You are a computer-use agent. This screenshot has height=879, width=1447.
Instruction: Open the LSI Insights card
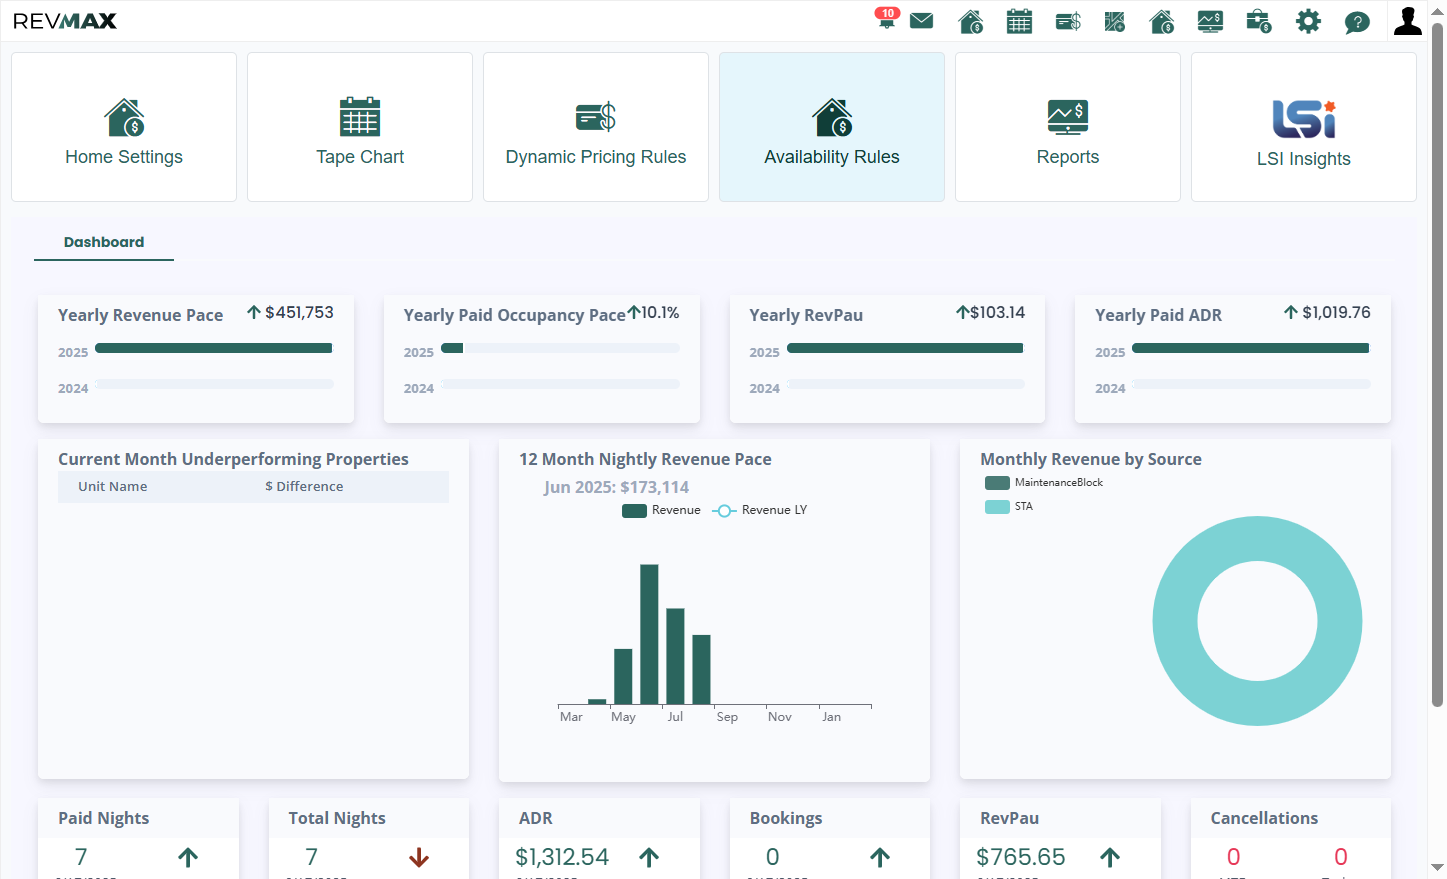click(1304, 127)
